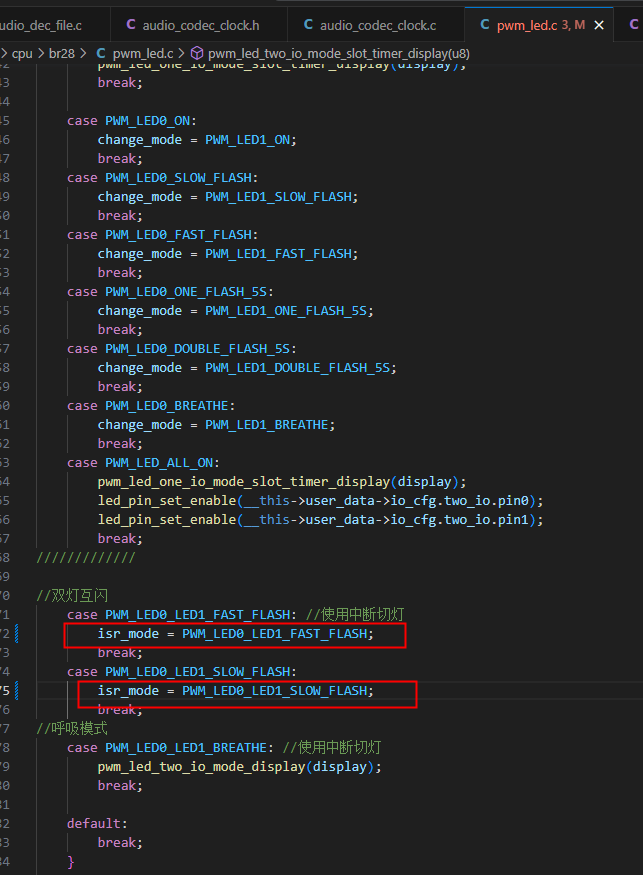Open the br28 folder breadcrumb

61,54
